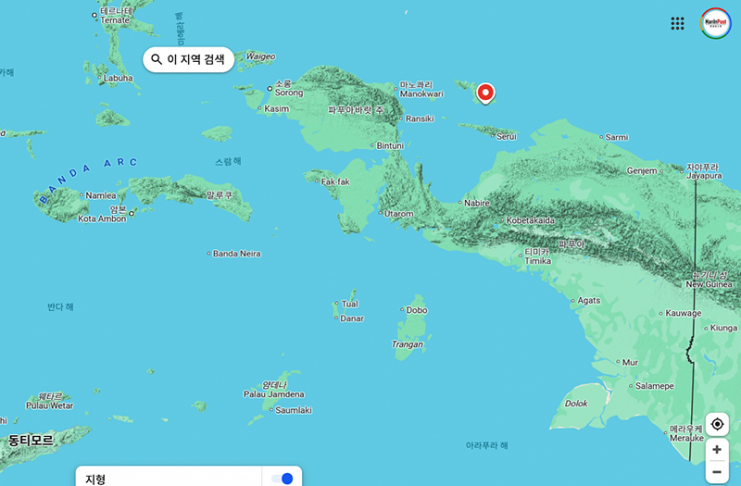Image resolution: width=741 pixels, height=486 pixels.
Task: Toggle the 지형 terrain switch
Action: pos(282,478)
